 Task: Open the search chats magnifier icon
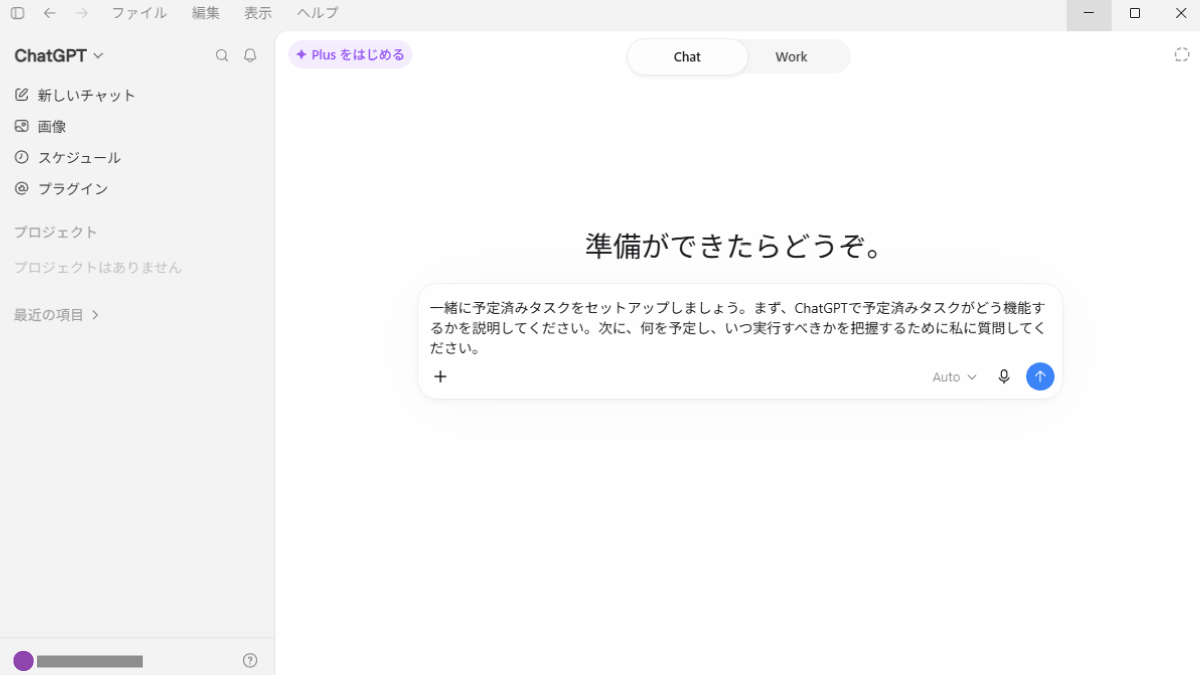[x=222, y=56]
